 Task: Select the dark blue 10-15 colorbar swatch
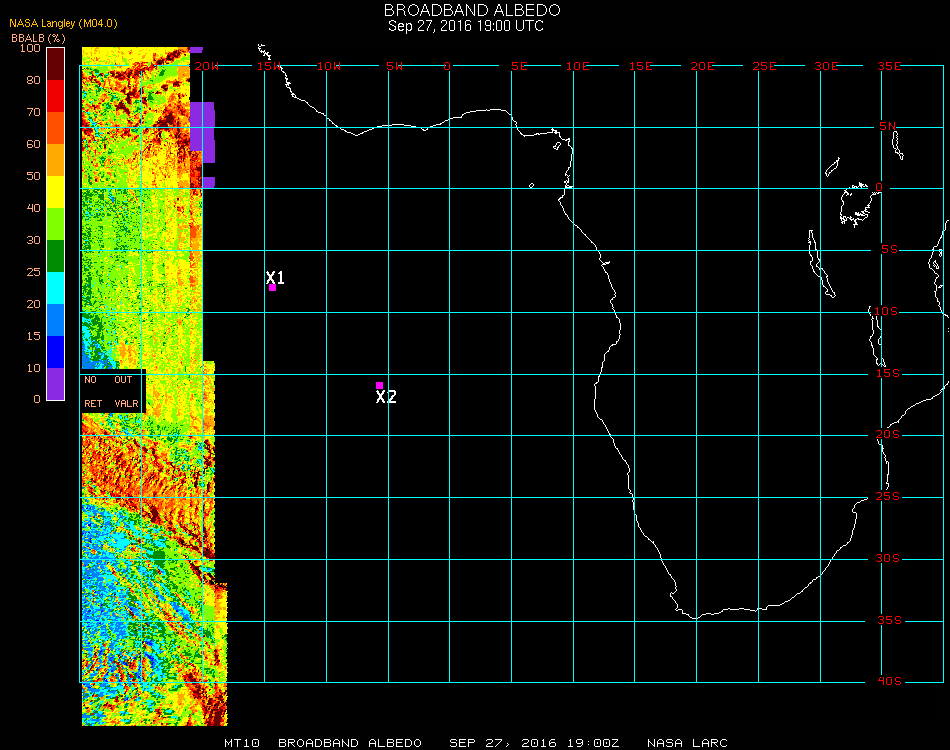(x=55, y=352)
